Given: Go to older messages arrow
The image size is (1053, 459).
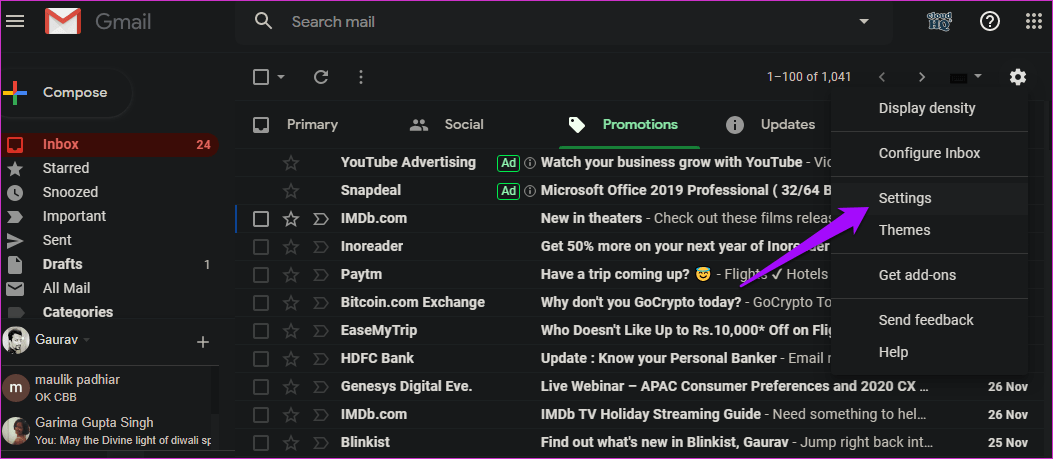Looking at the screenshot, I should (922, 77).
